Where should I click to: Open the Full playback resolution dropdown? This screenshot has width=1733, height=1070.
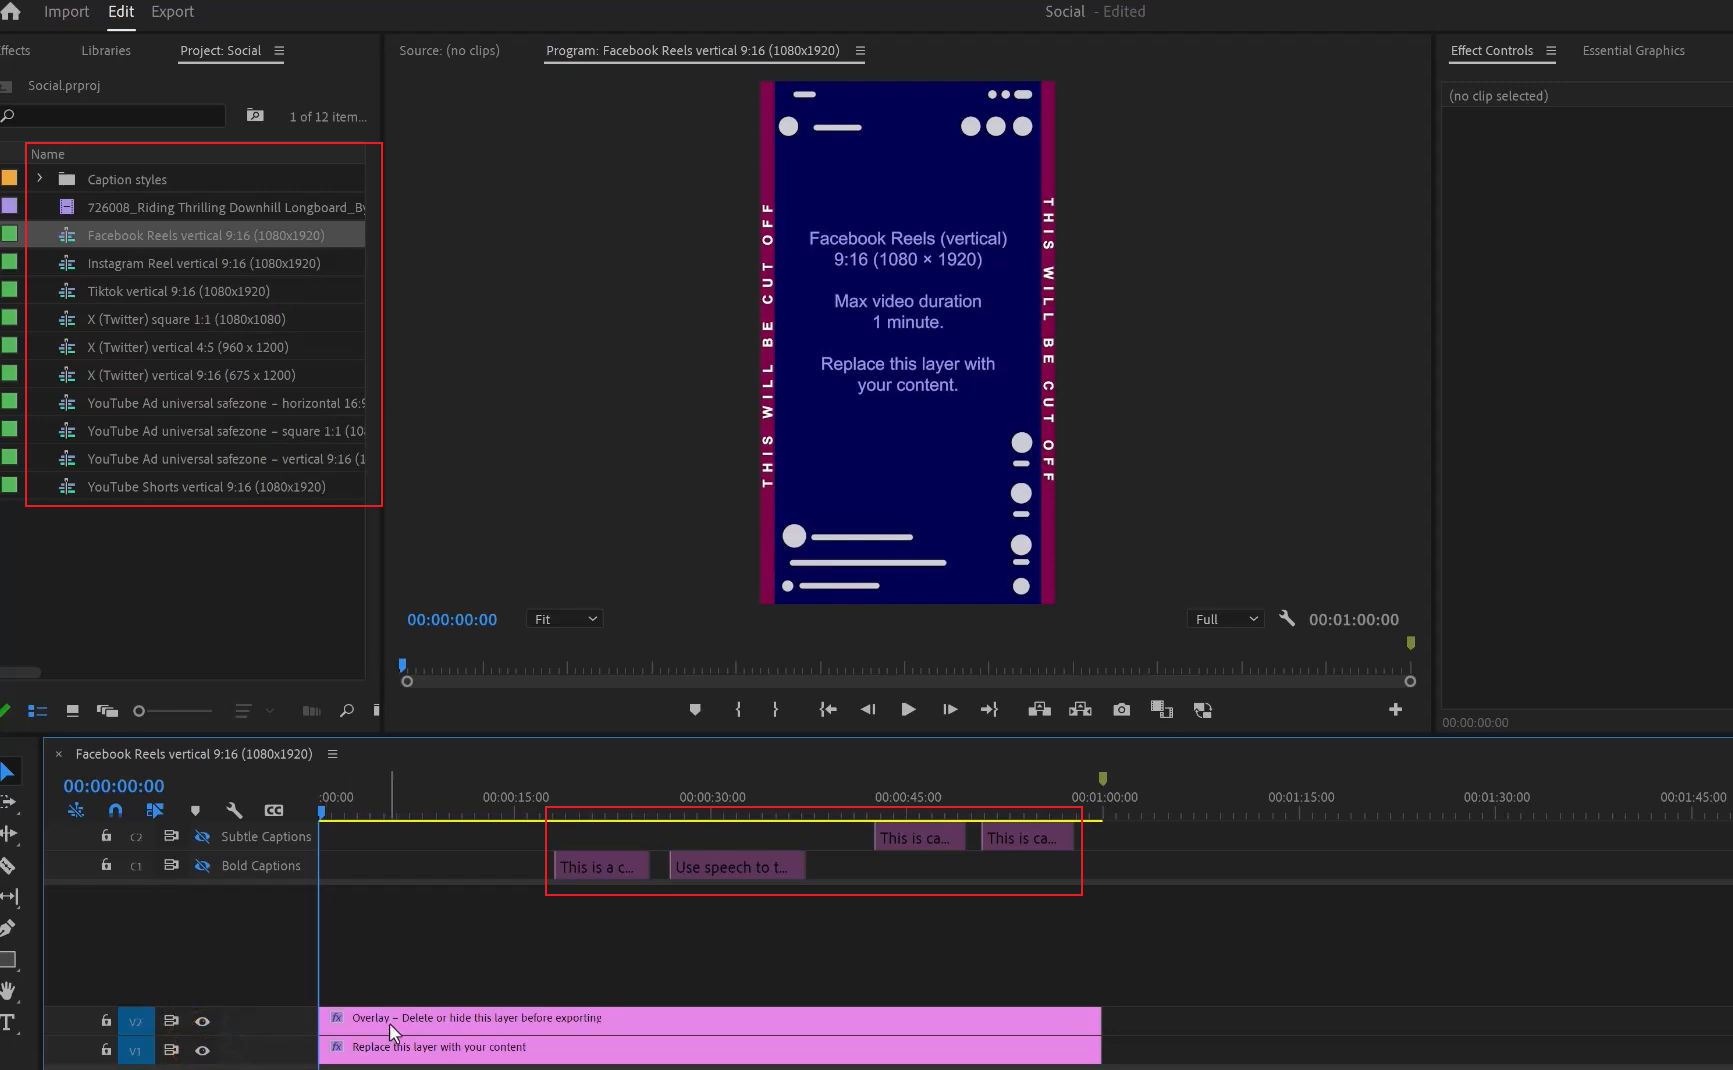point(1224,618)
